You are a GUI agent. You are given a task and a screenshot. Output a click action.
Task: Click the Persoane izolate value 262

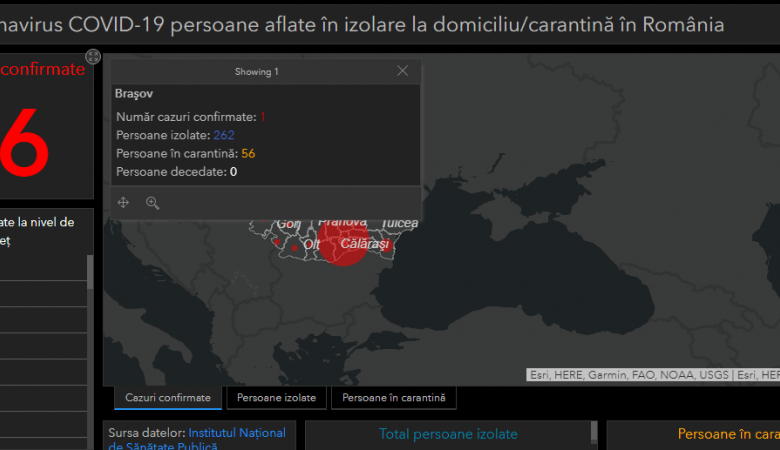[224, 135]
